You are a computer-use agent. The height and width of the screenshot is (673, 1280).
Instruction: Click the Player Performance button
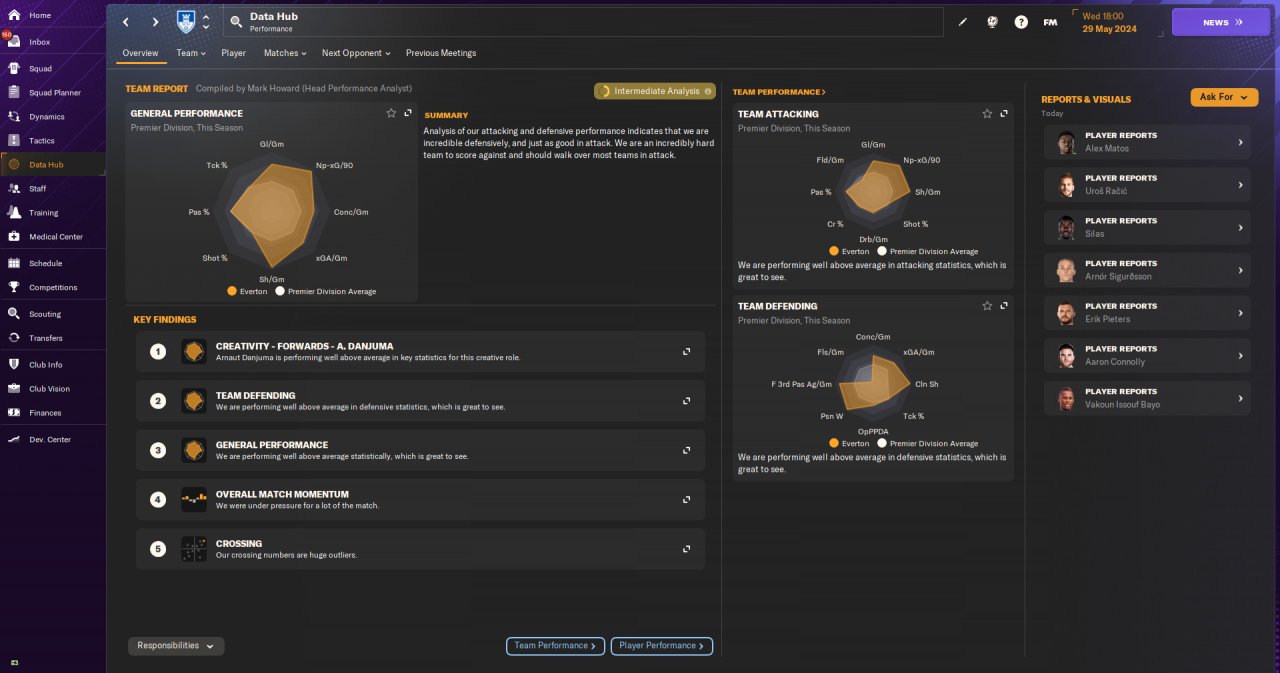click(x=662, y=646)
